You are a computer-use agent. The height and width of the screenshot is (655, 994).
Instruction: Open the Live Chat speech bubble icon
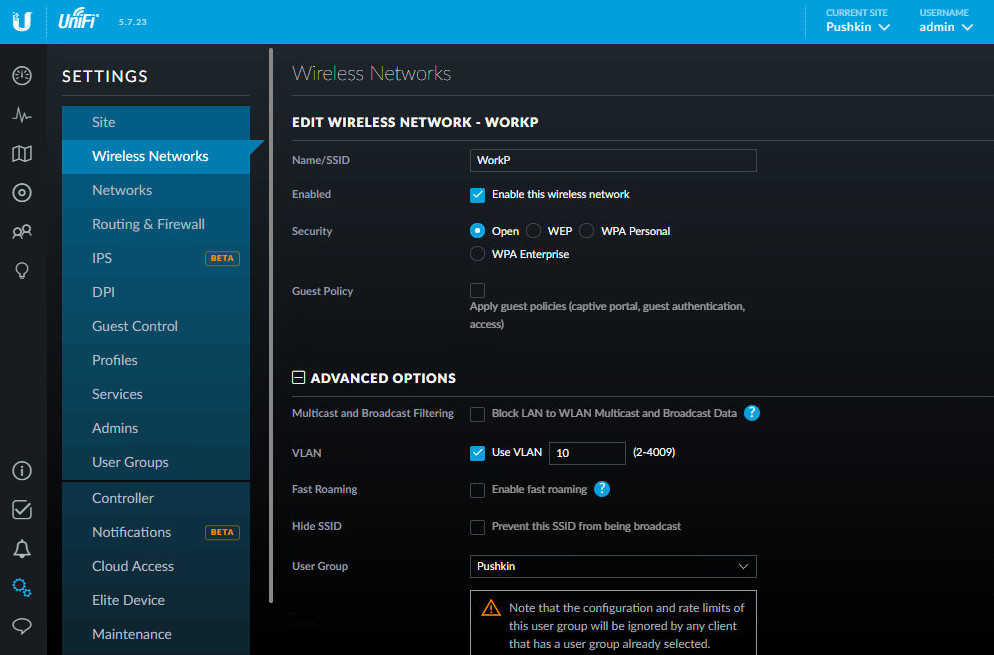pyautogui.click(x=22, y=626)
